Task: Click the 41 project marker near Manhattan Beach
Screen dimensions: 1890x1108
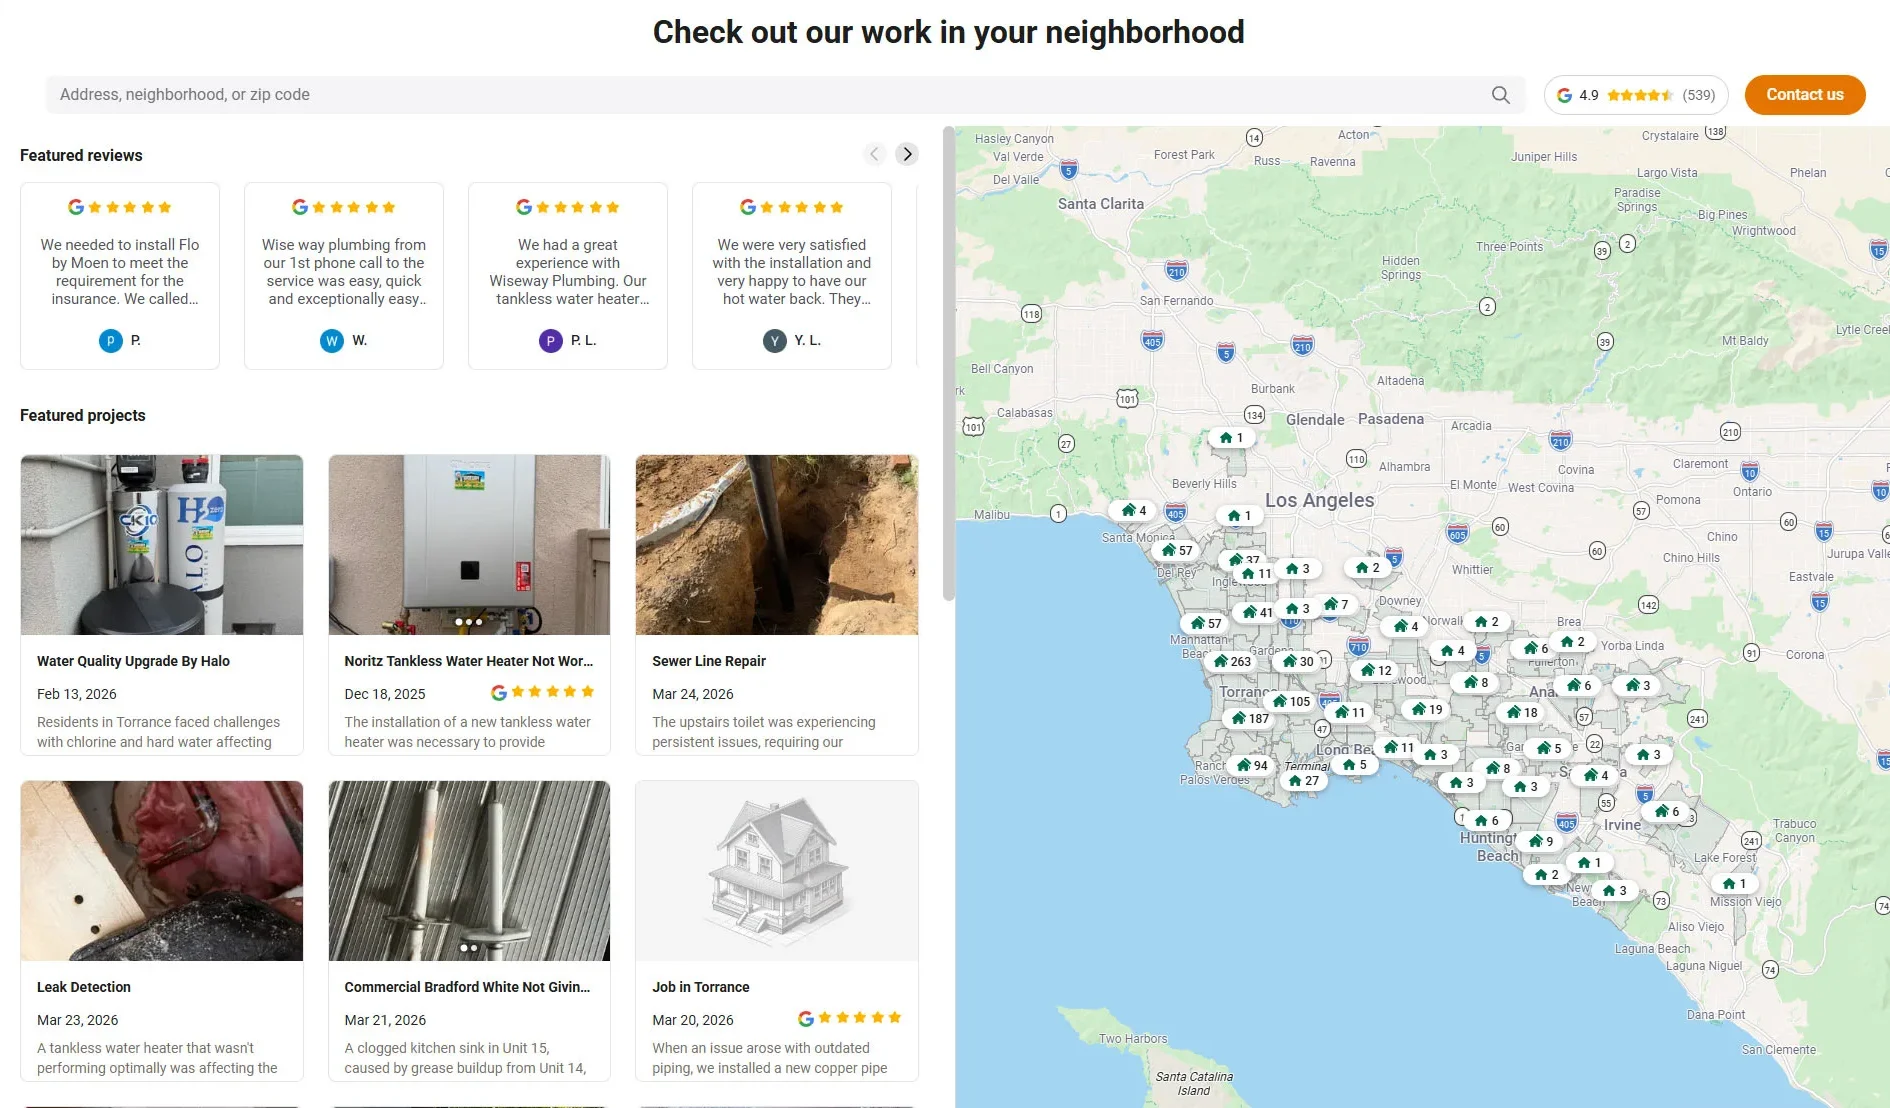Action: pos(1256,611)
